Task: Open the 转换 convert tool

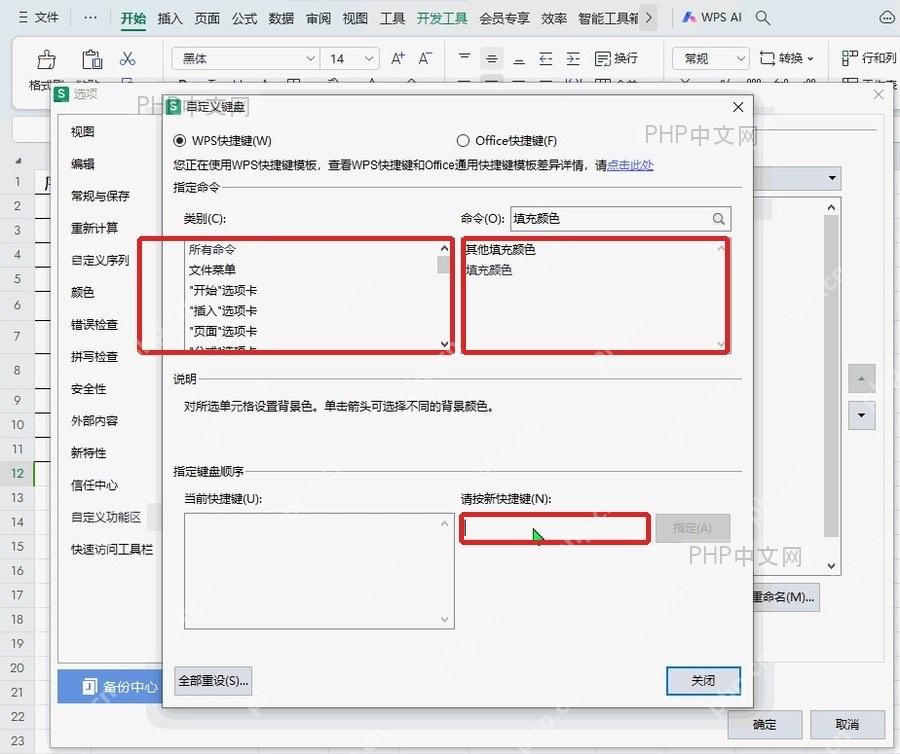Action: pyautogui.click(x=786, y=59)
